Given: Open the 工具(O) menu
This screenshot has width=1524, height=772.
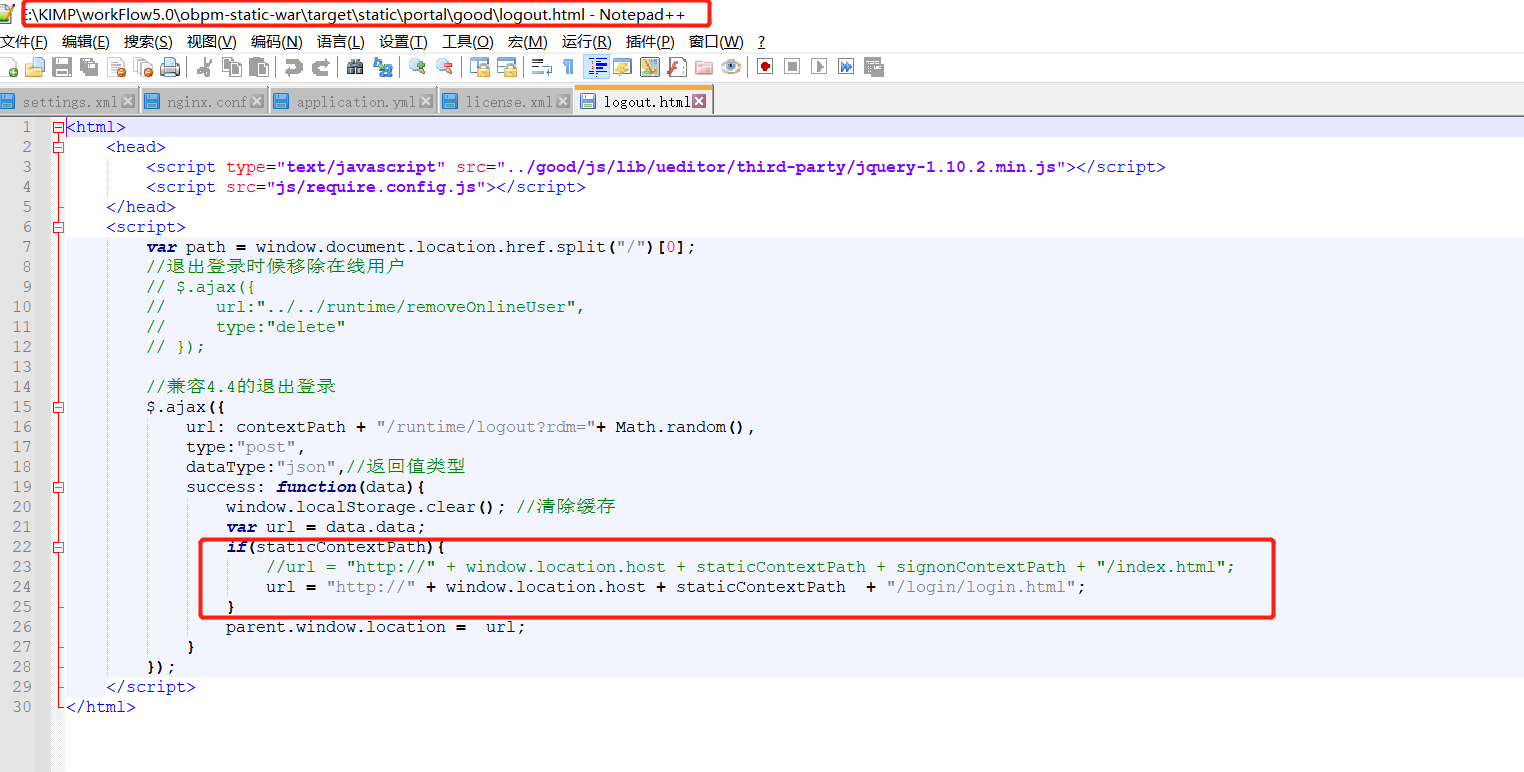Looking at the screenshot, I should pos(468,41).
